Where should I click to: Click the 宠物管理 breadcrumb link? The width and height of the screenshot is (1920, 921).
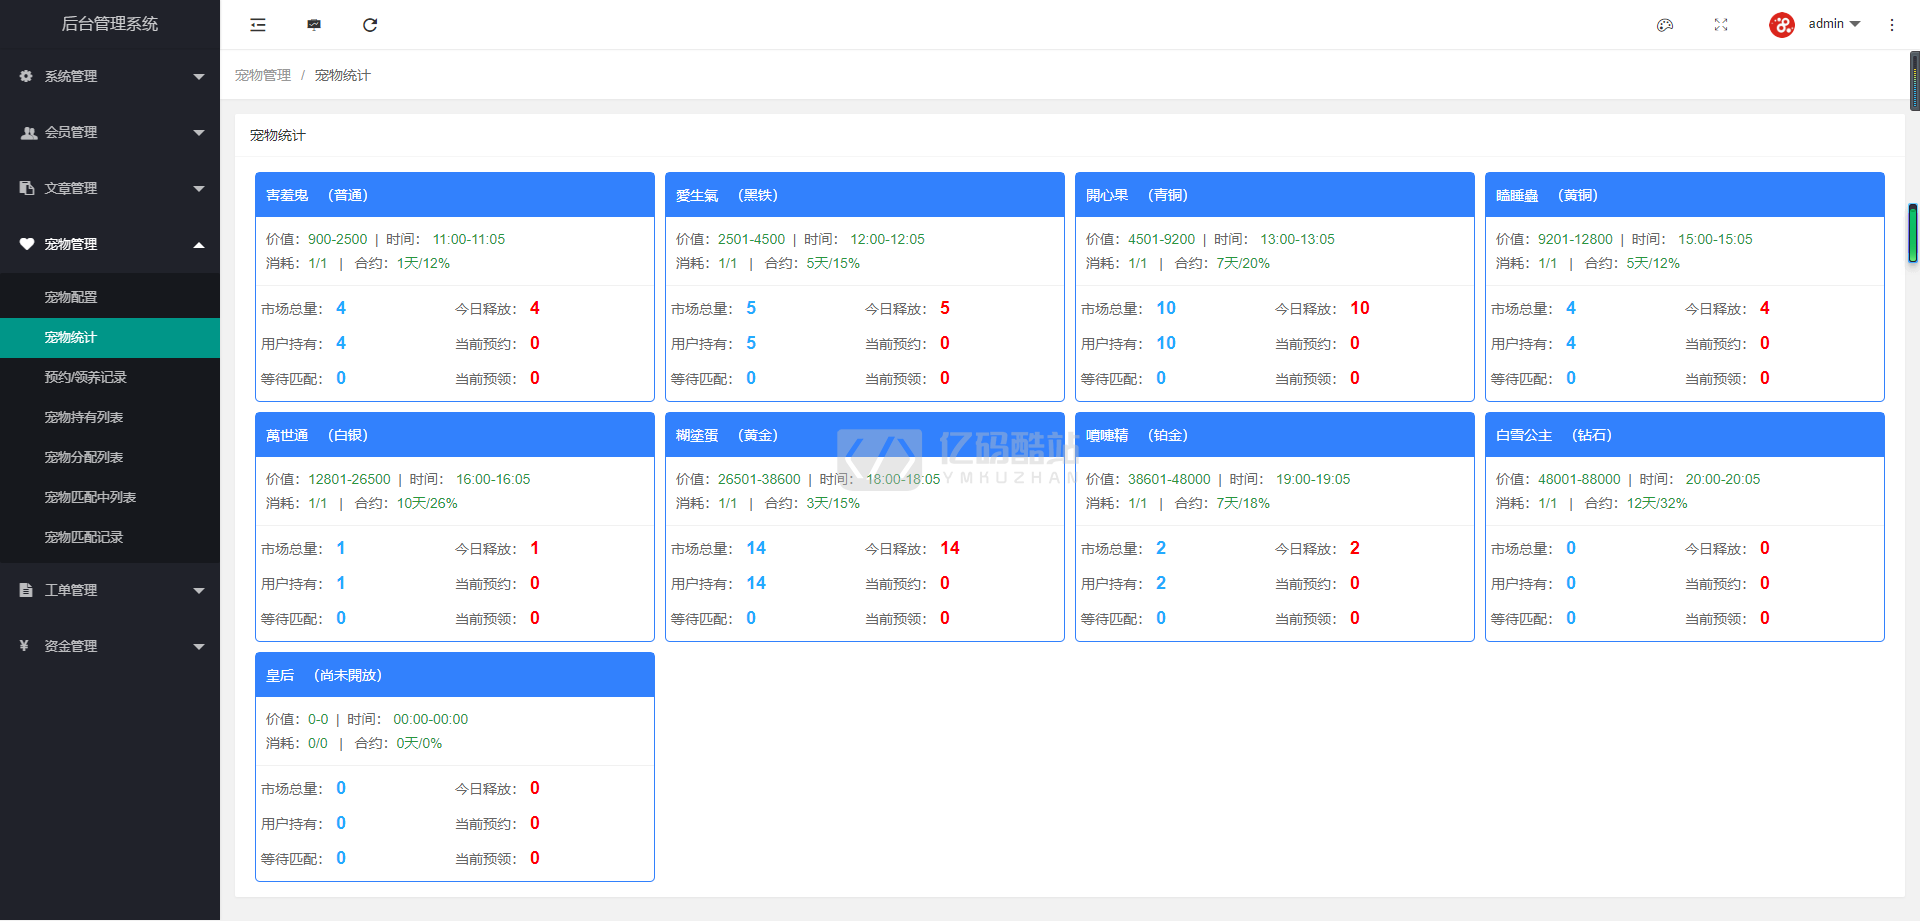point(263,75)
